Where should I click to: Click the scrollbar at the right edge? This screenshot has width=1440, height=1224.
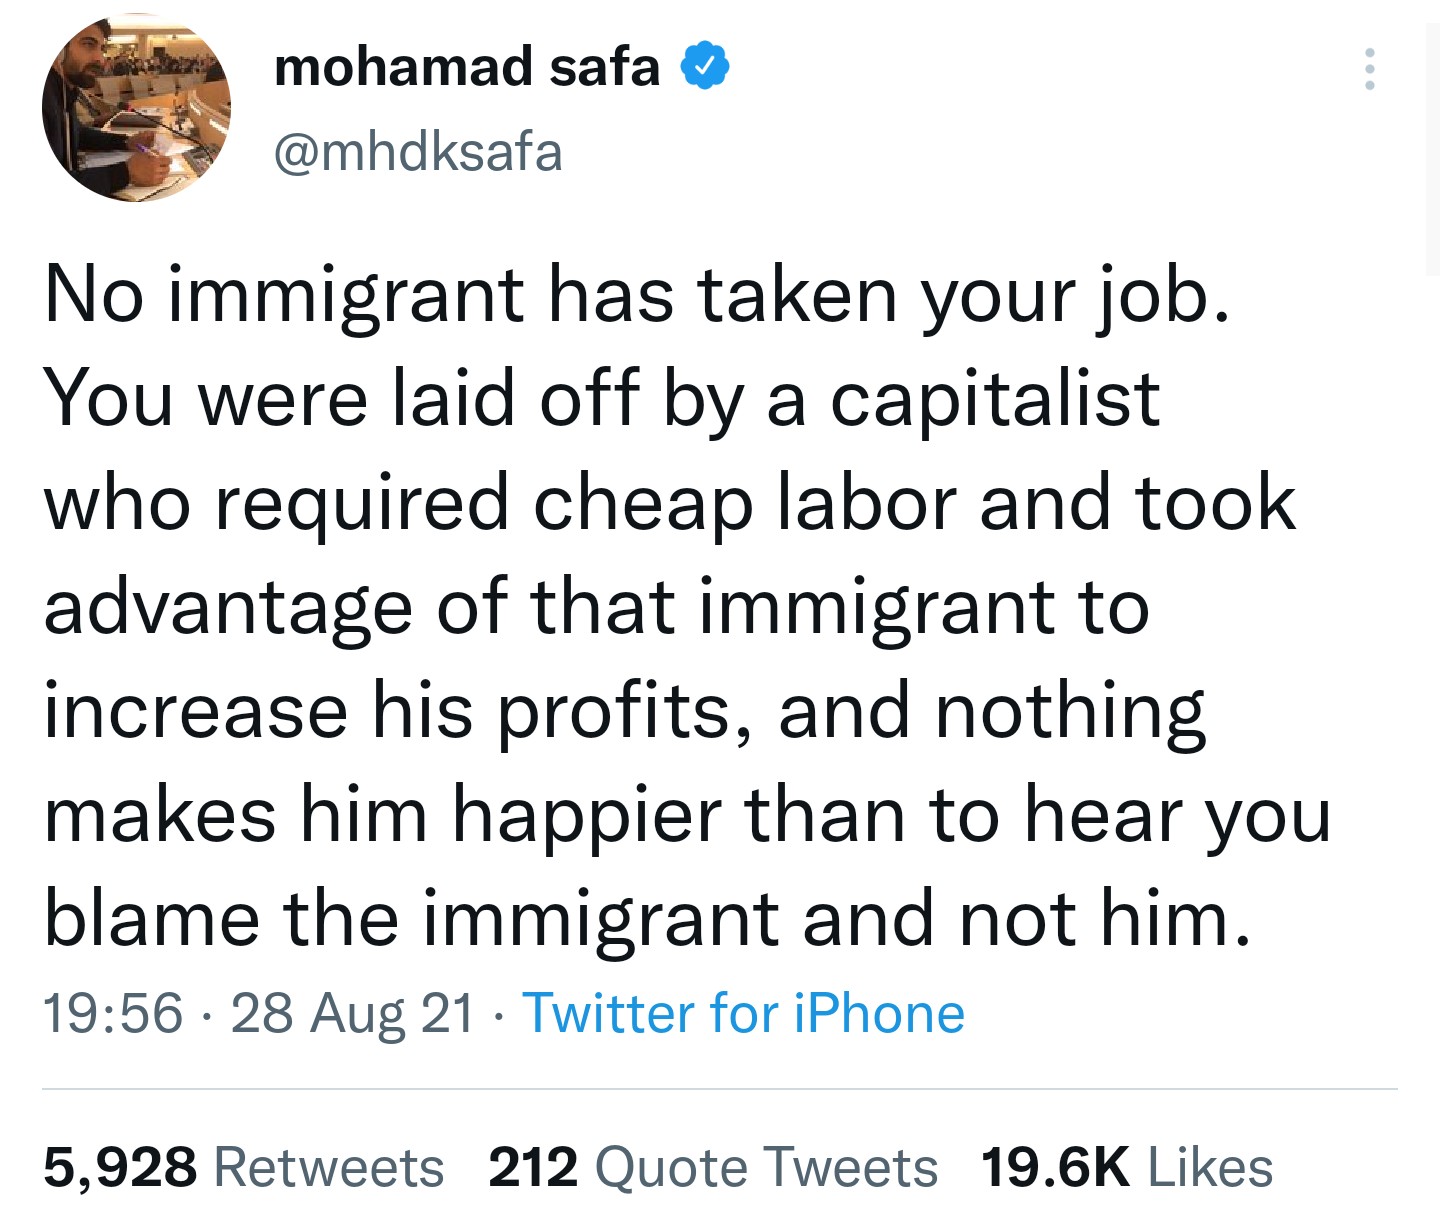click(x=1432, y=150)
